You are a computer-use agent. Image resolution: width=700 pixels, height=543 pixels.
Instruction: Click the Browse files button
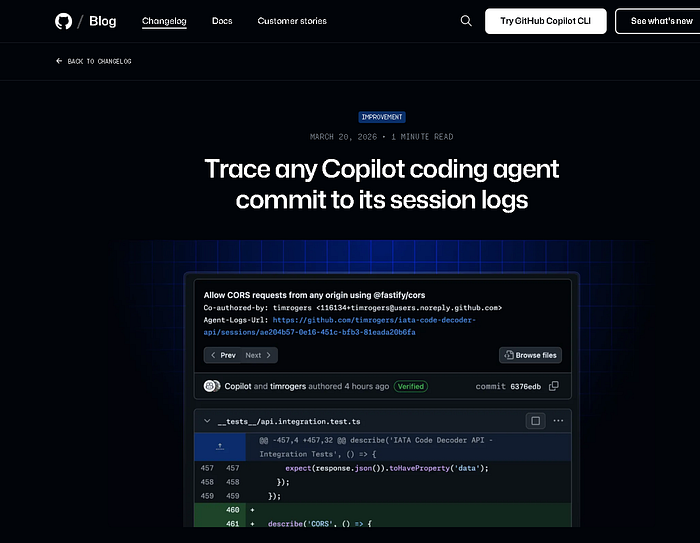pos(530,355)
